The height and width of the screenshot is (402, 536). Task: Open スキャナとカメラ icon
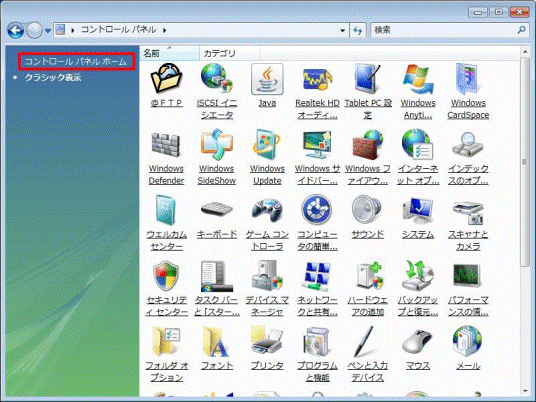[x=468, y=212]
